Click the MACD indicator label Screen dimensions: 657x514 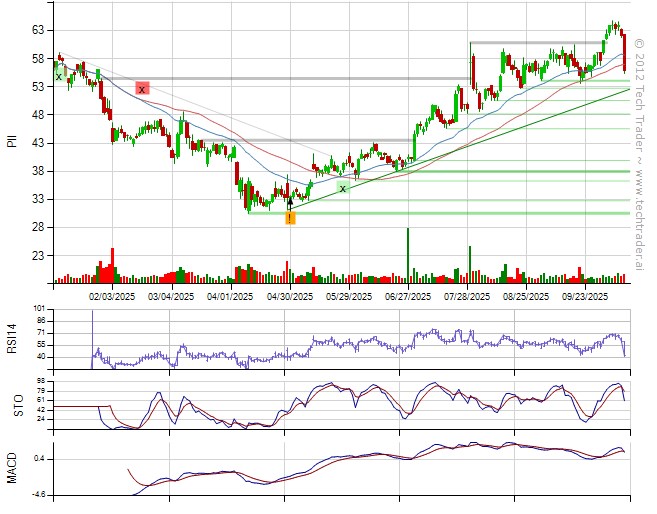pos(11,468)
